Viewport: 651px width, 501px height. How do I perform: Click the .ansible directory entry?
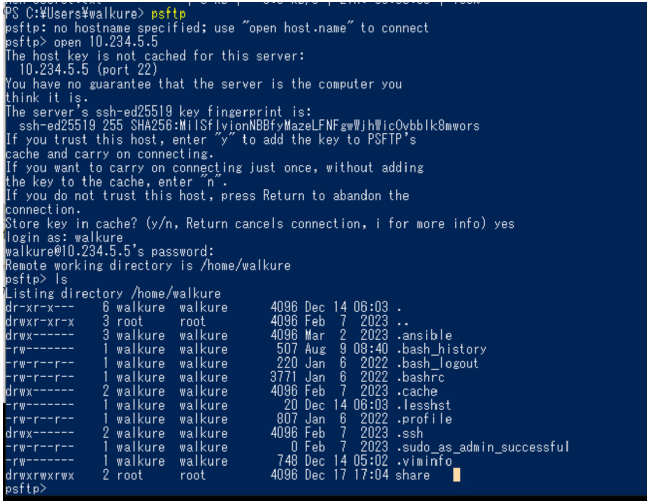424,336
